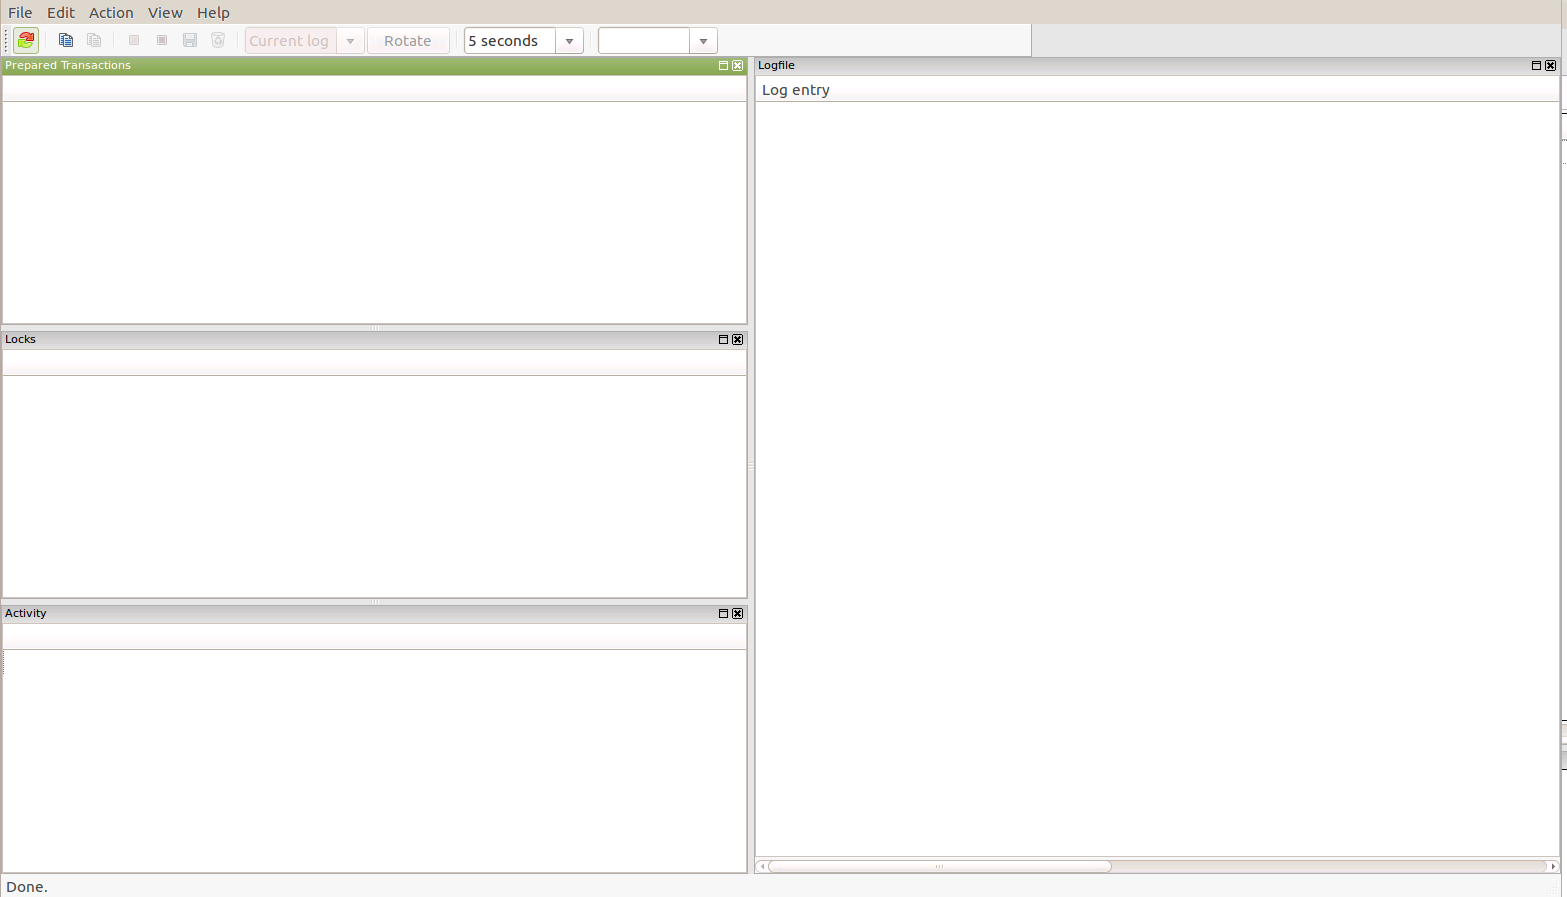Screen dimensions: 1567x897
Task: Open the File menu
Action: (x=20, y=12)
